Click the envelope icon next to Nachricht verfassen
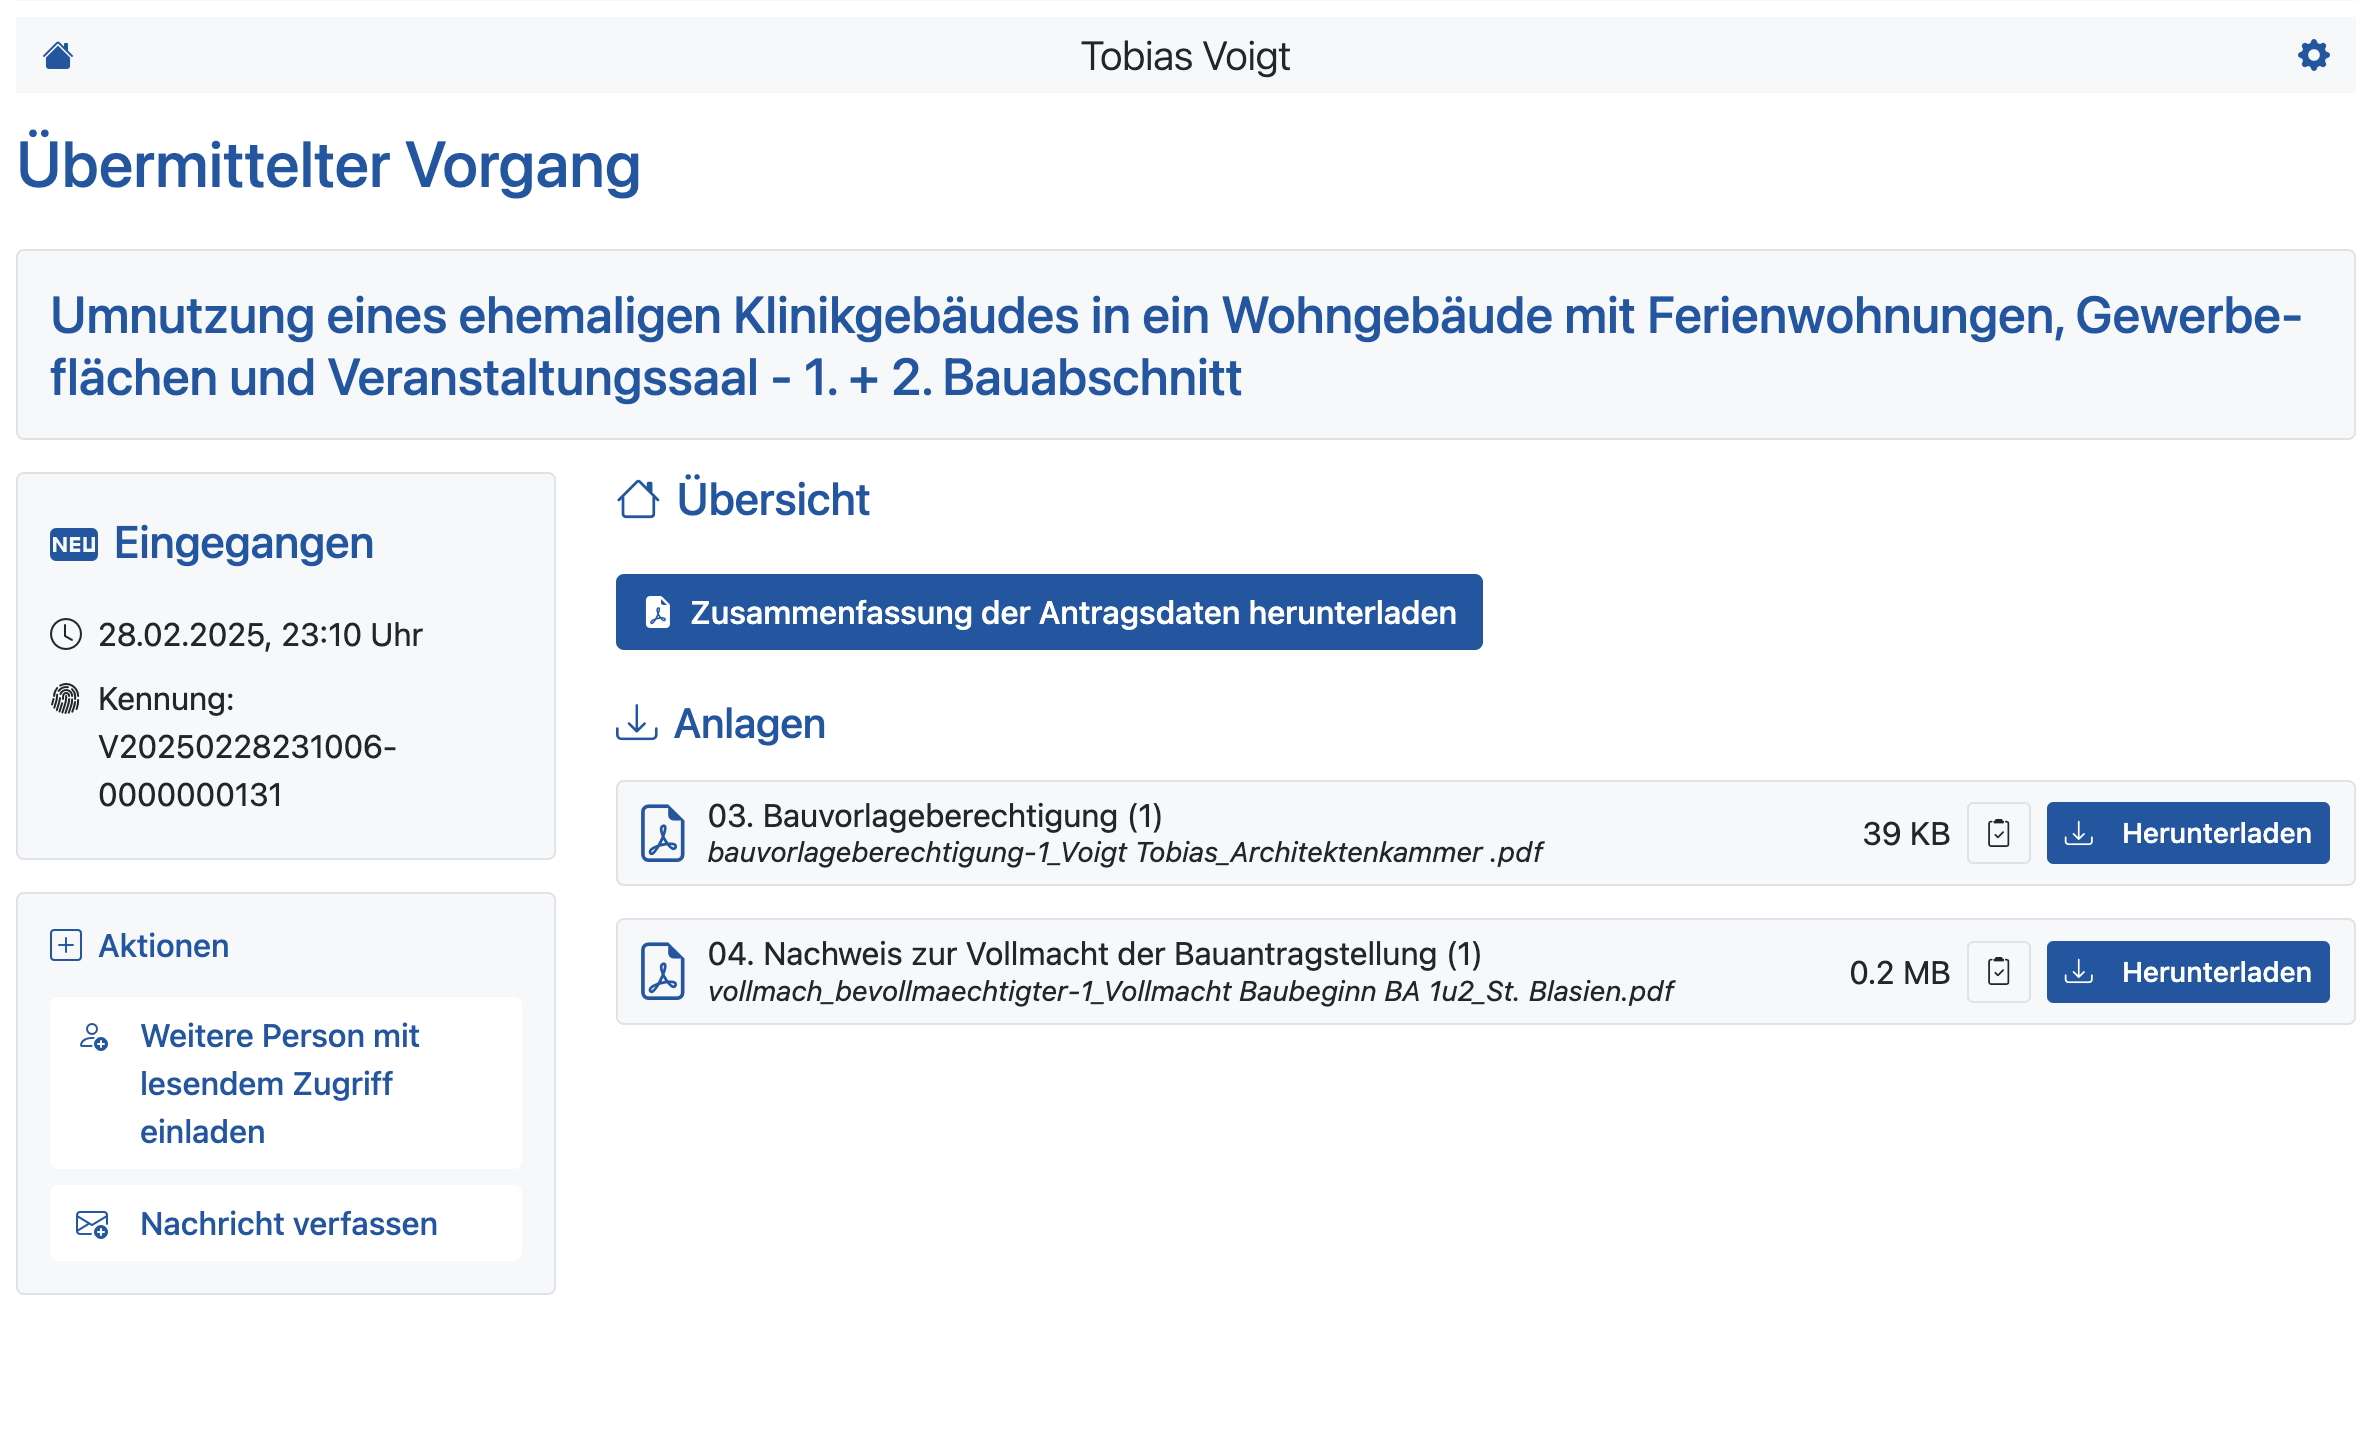Screen dimensions: 2374x1436 point(93,1224)
